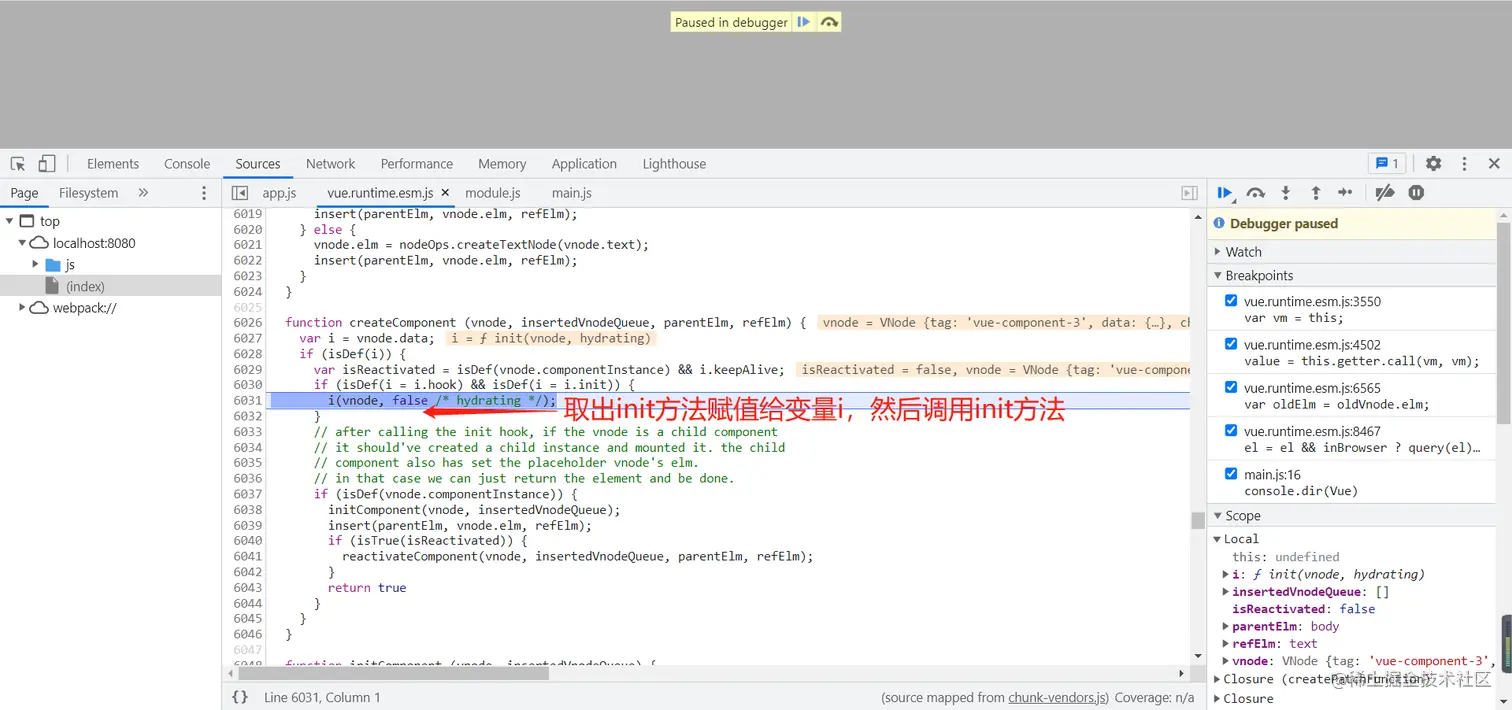Expand the vnode VNode variable
The image size is (1512, 710).
coord(1227,661)
